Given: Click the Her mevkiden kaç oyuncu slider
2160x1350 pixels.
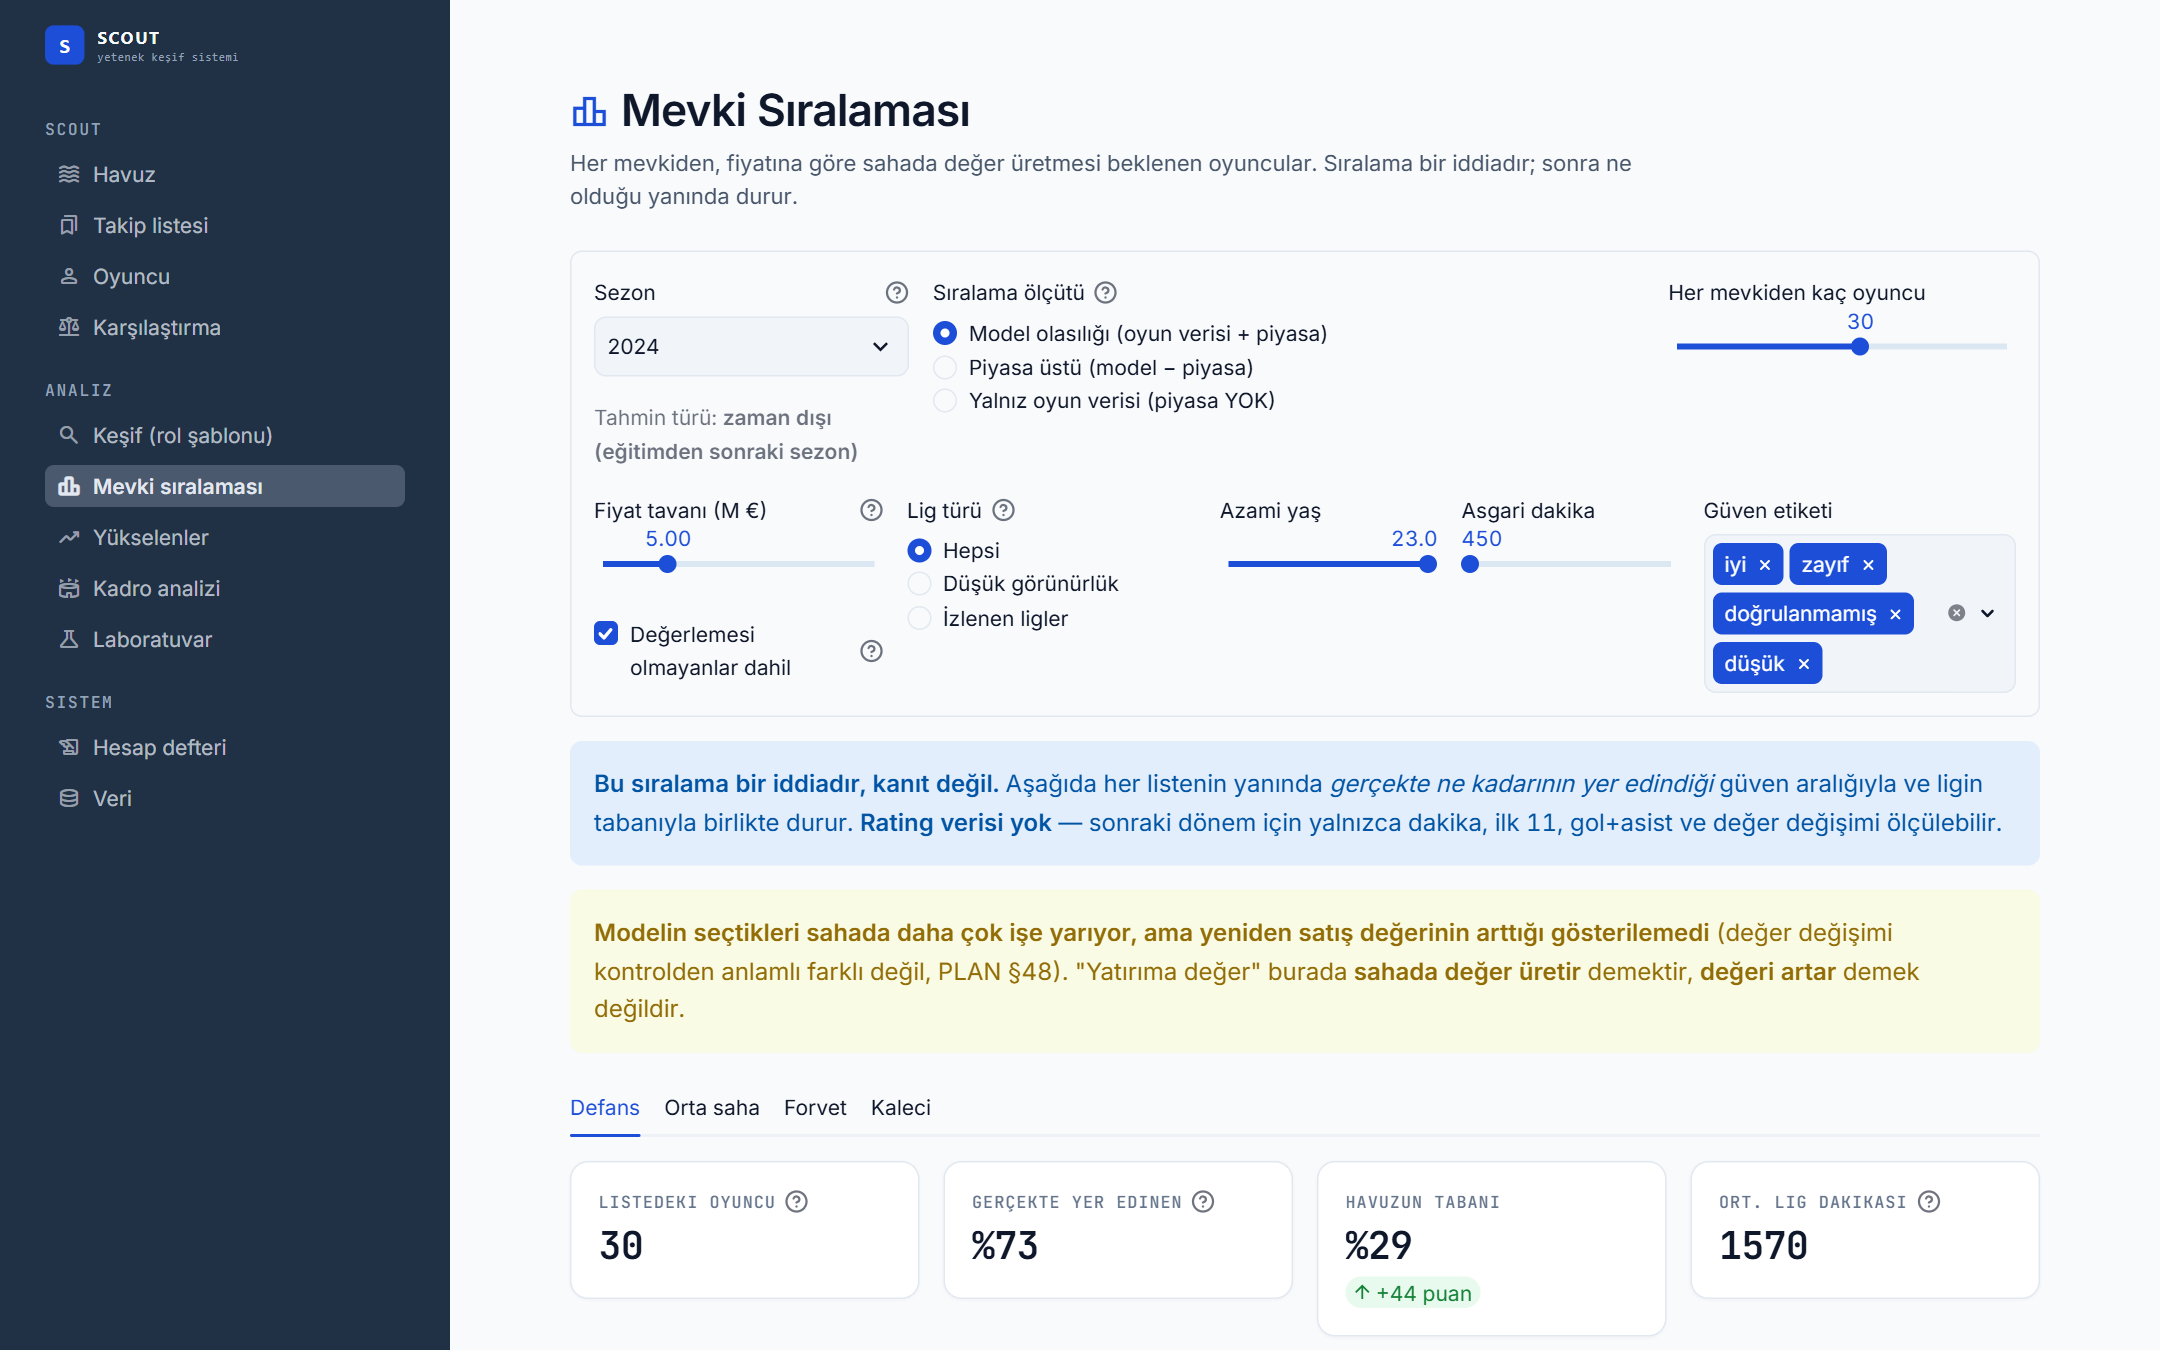Looking at the screenshot, I should (1842, 347).
